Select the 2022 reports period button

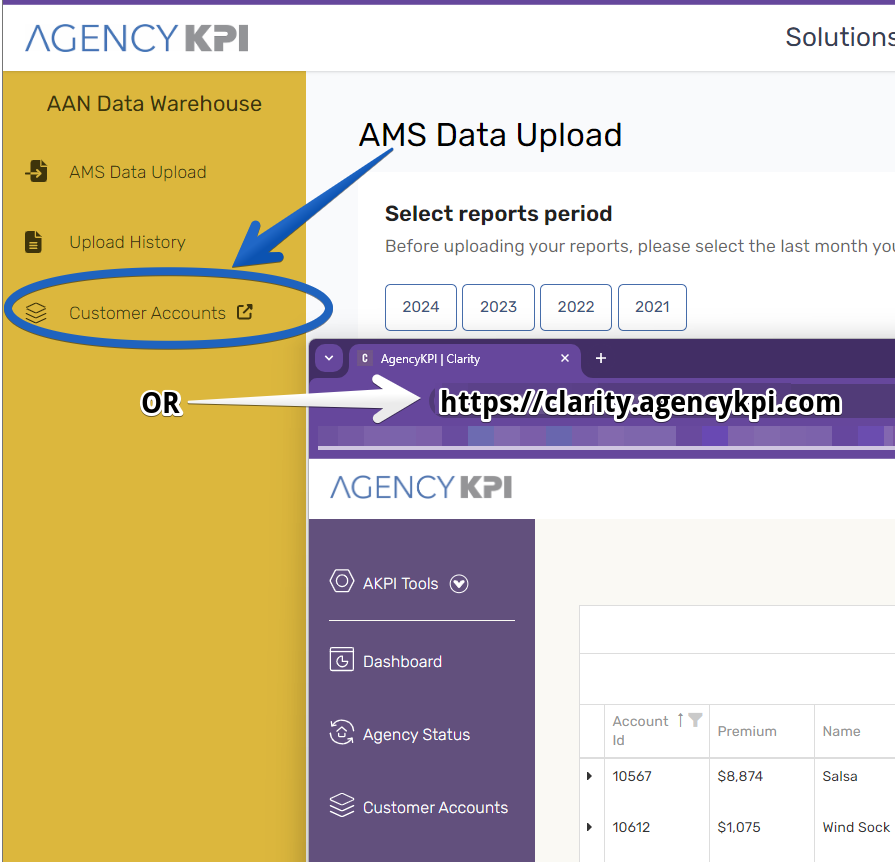pyautogui.click(x=576, y=307)
